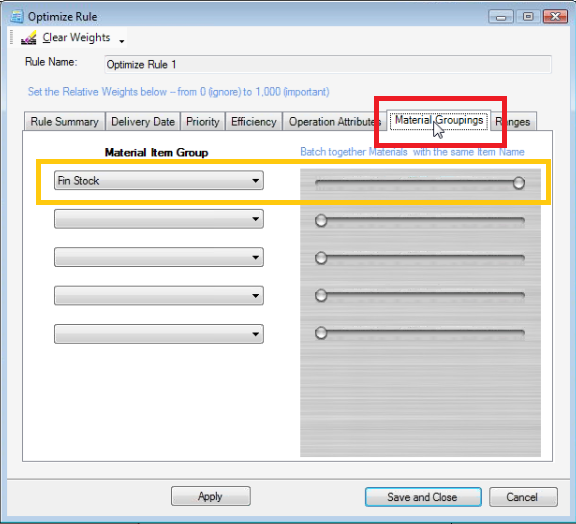Screen dimensions: 576x524
Task: Cancel the Optimize Rule dialog
Action: pos(523,497)
